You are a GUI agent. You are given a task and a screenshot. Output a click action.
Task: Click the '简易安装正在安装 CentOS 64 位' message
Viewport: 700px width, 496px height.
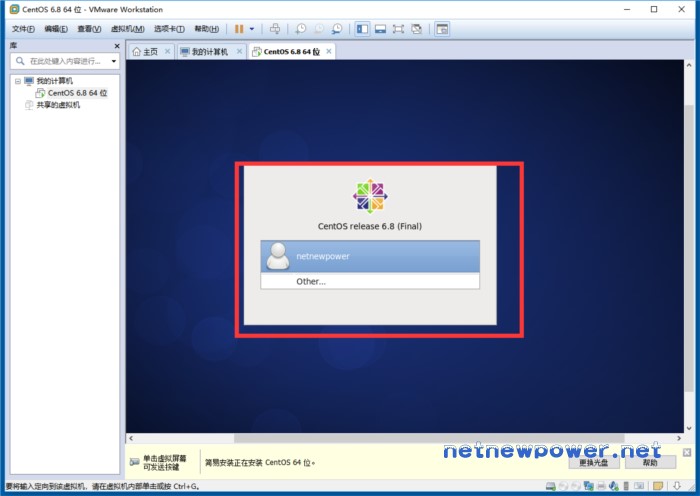260,463
